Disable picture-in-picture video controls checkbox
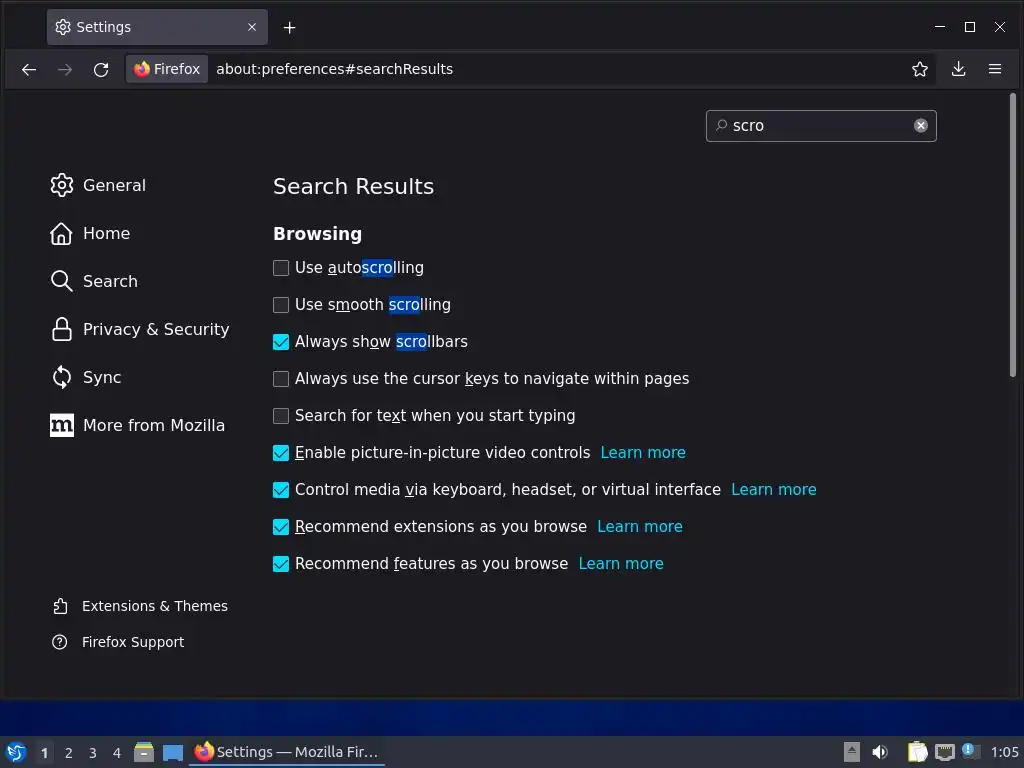 point(281,453)
